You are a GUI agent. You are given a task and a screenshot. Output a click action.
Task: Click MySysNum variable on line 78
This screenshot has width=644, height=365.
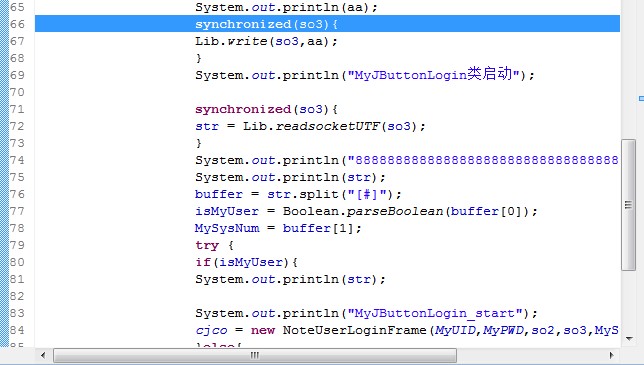tap(227, 228)
